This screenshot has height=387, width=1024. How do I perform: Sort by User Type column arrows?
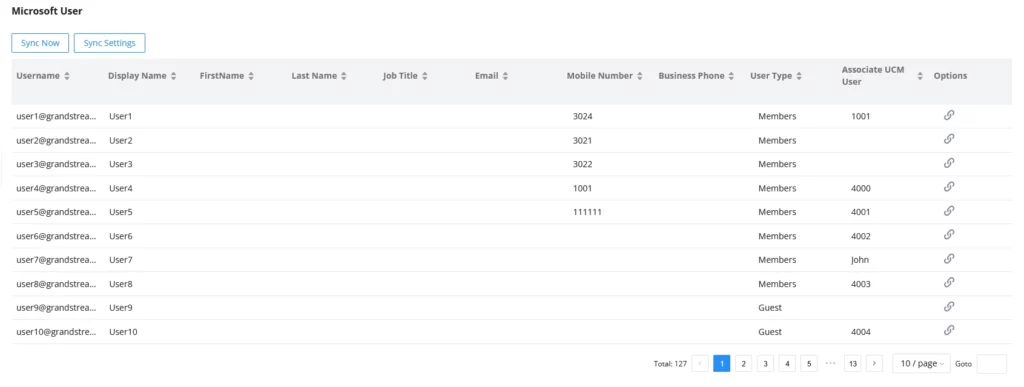799,76
